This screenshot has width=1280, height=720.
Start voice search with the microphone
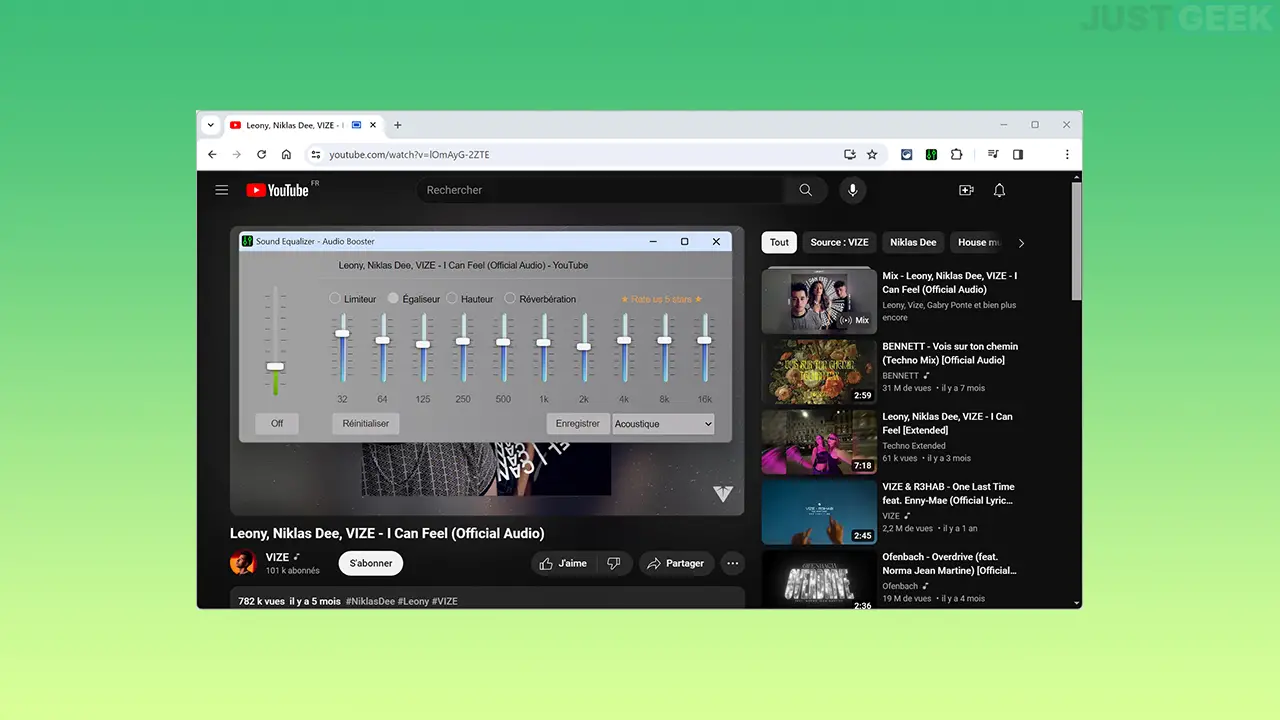[x=852, y=190]
